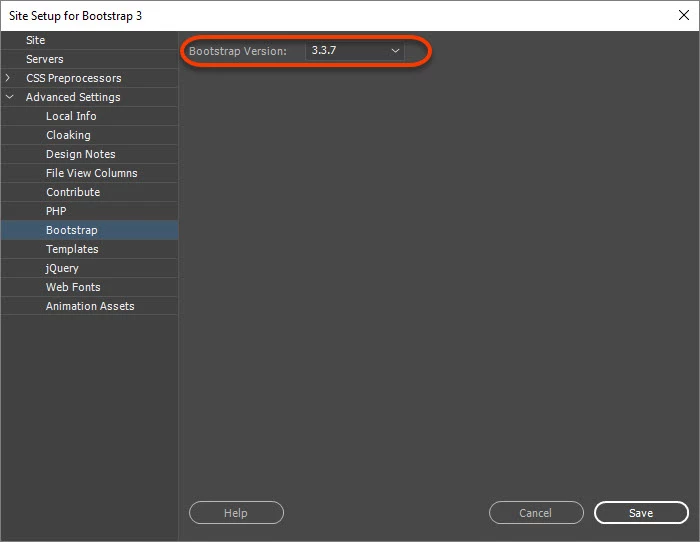Go to Cloaking settings
The height and width of the screenshot is (542, 700).
click(89, 135)
